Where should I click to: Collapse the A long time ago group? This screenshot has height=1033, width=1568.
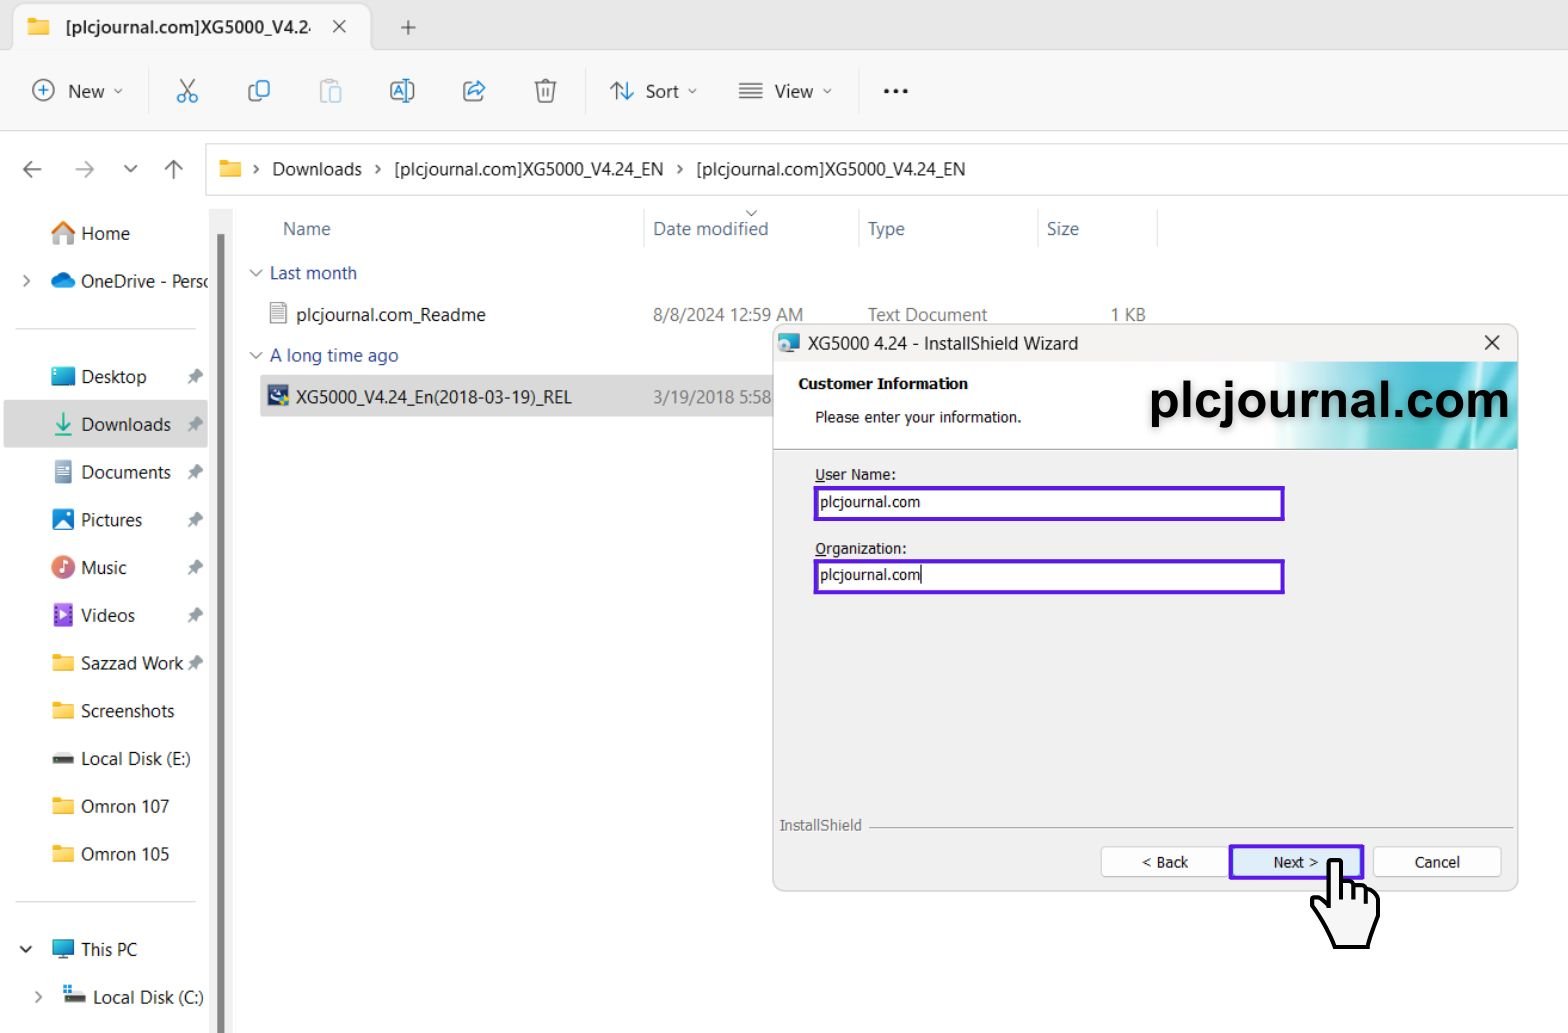[256, 355]
